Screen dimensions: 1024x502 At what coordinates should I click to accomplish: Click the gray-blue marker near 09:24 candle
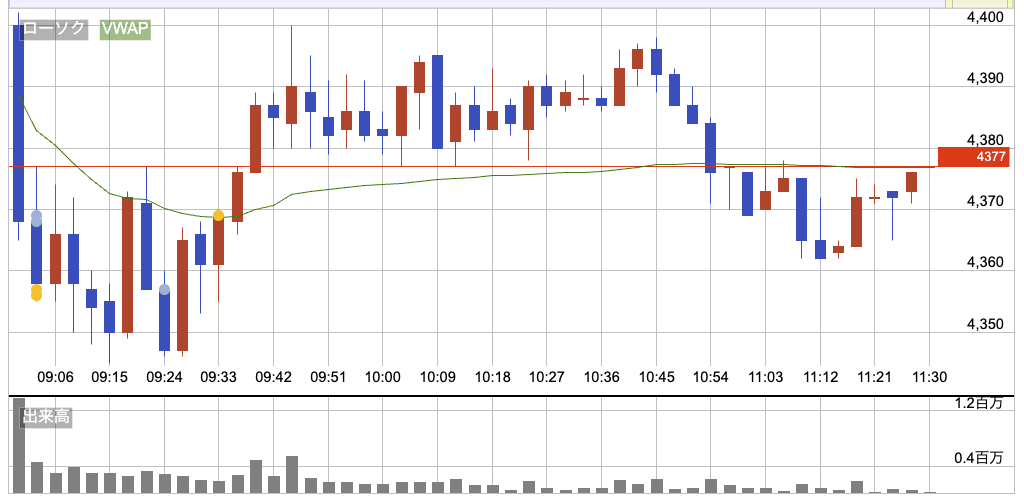tap(164, 290)
